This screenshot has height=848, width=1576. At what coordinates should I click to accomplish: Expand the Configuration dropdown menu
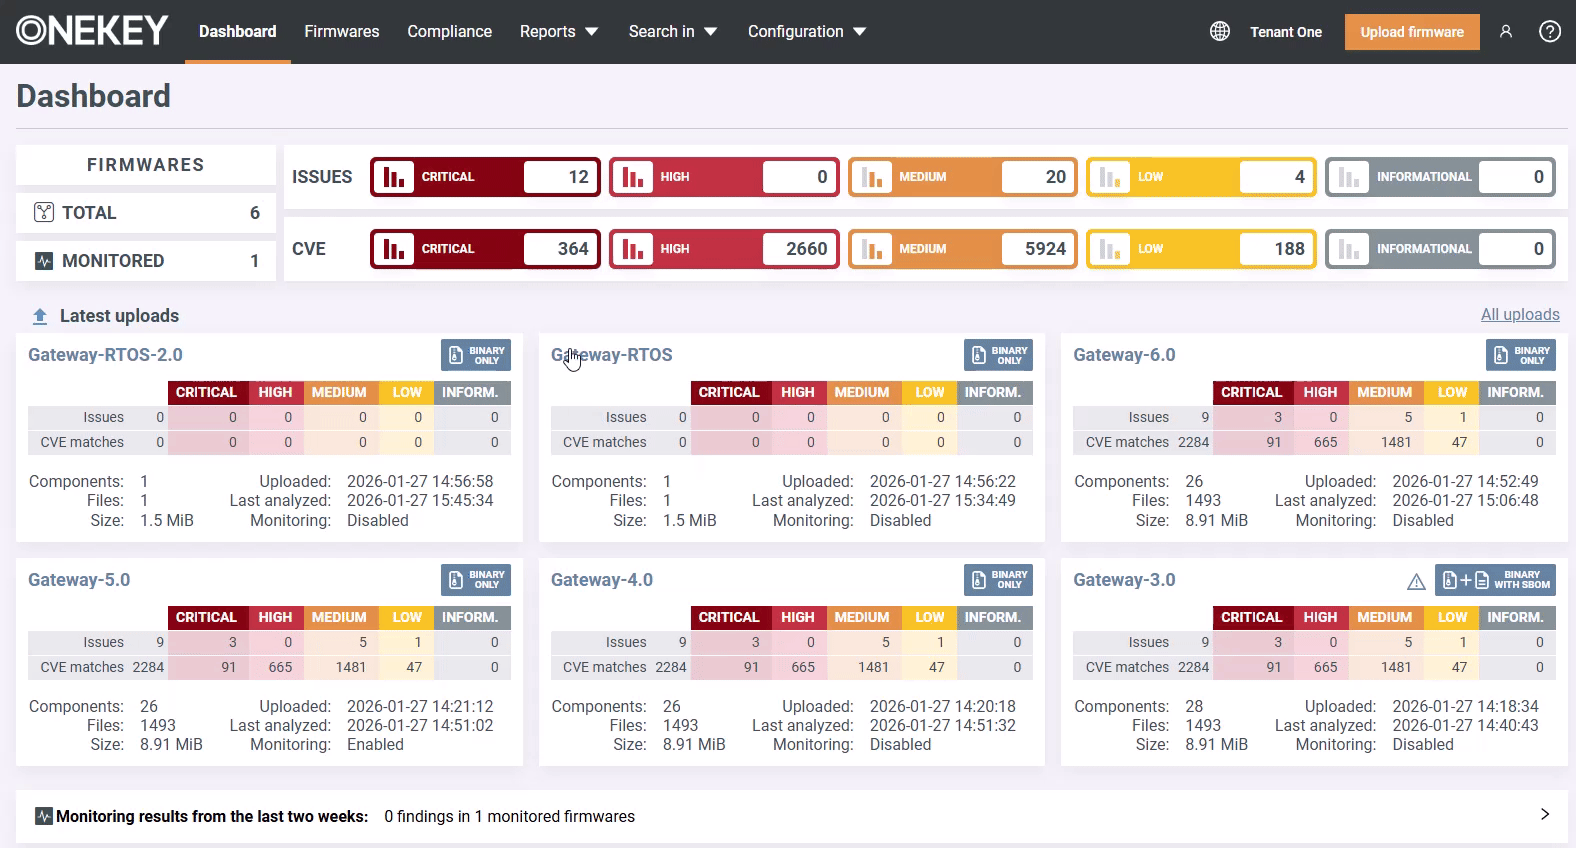(806, 32)
